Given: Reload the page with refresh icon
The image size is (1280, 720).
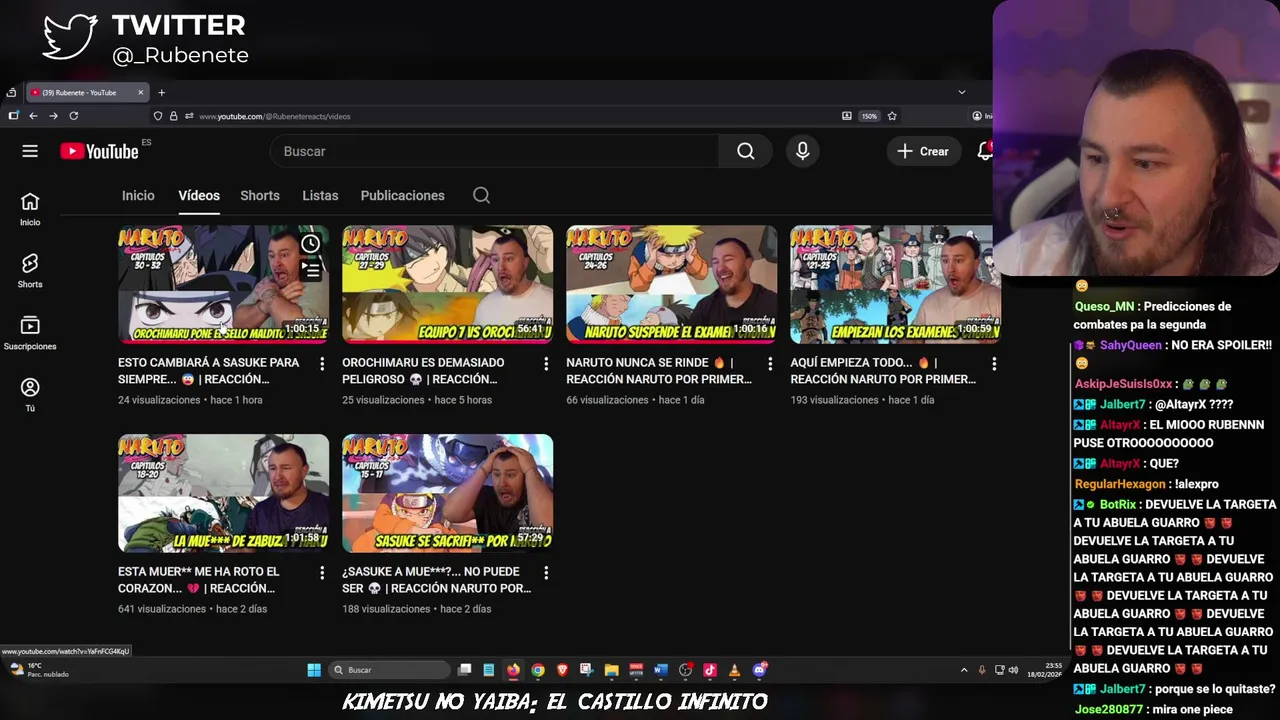Looking at the screenshot, I should [73, 116].
